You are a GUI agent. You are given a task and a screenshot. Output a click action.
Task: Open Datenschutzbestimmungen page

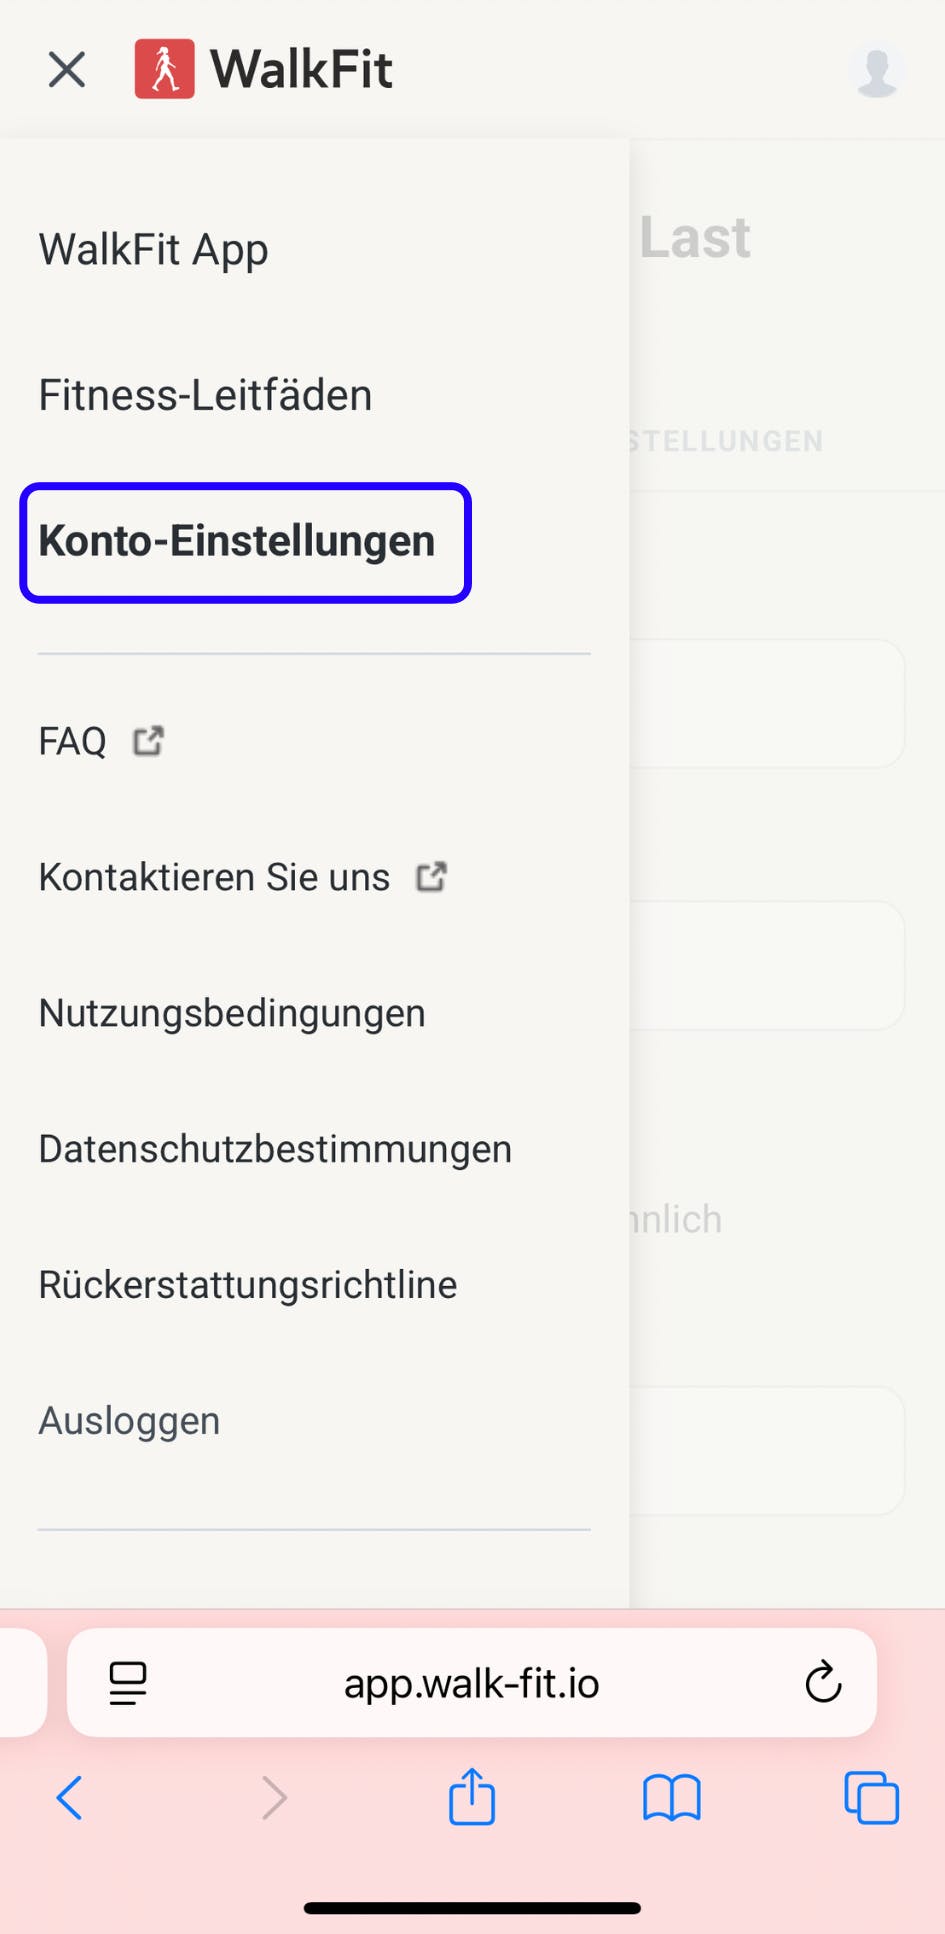coord(275,1149)
